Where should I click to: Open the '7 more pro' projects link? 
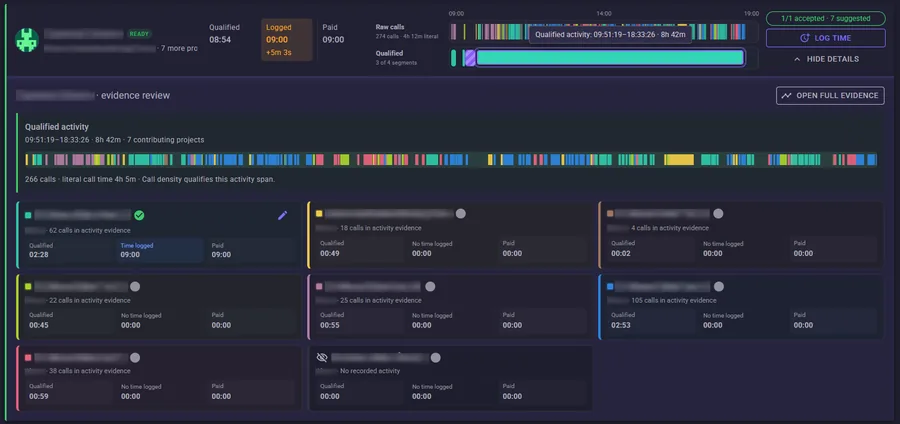pyautogui.click(x=179, y=49)
